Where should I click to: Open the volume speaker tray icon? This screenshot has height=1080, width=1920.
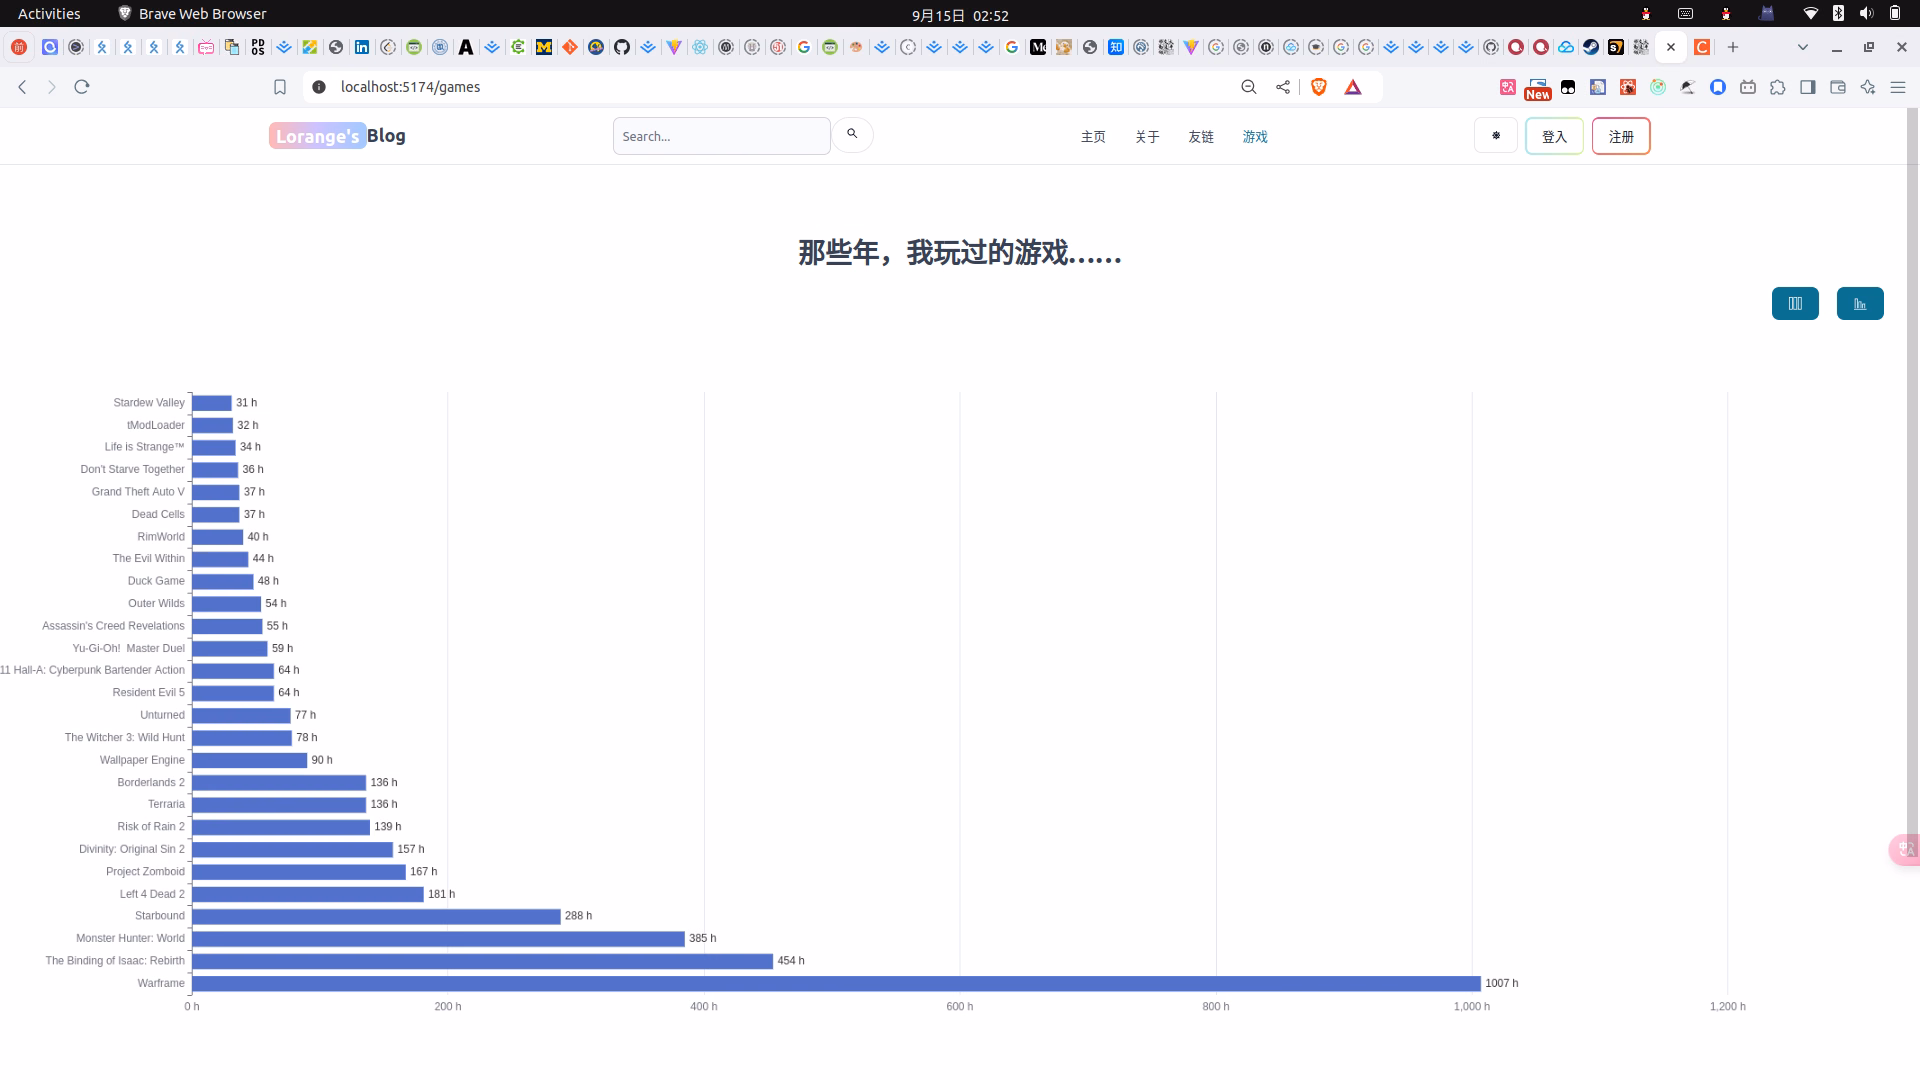[x=1866, y=14]
